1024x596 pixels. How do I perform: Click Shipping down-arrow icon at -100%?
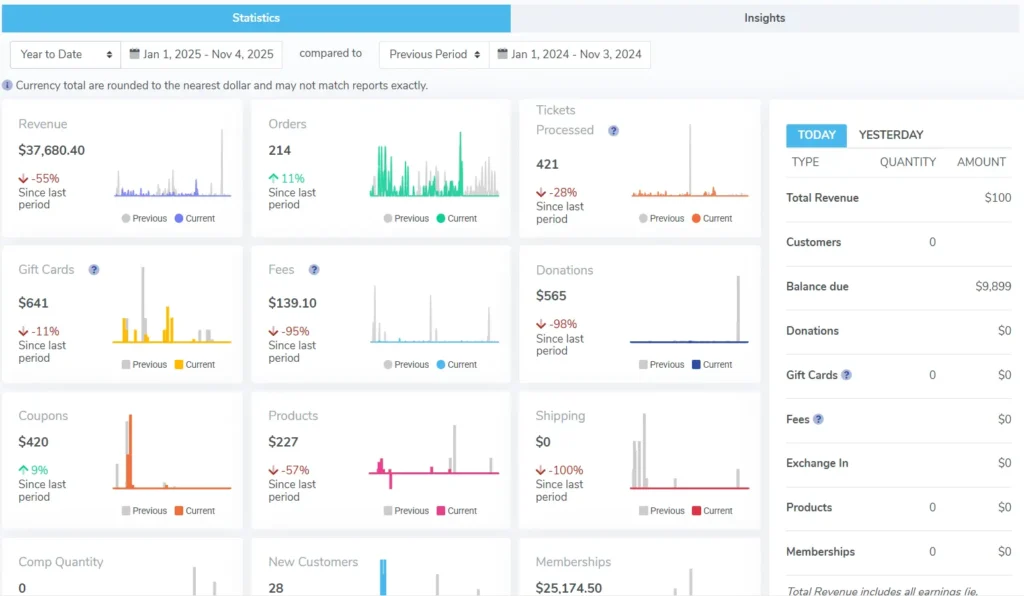point(541,470)
